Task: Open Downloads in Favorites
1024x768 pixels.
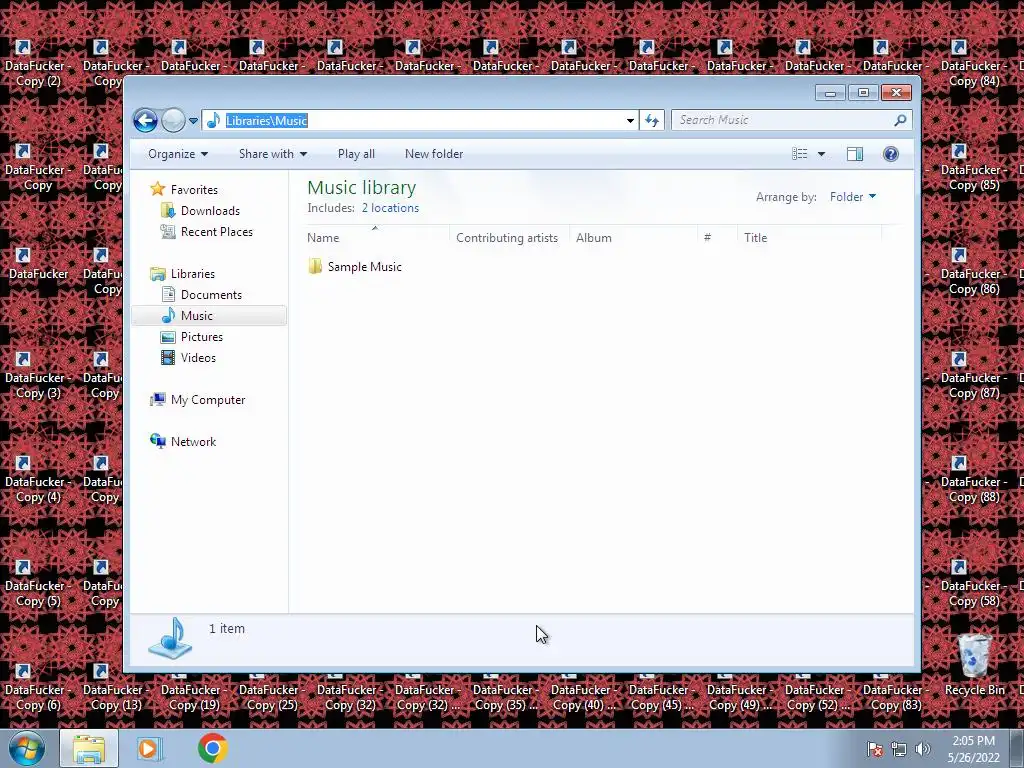Action: [210, 211]
